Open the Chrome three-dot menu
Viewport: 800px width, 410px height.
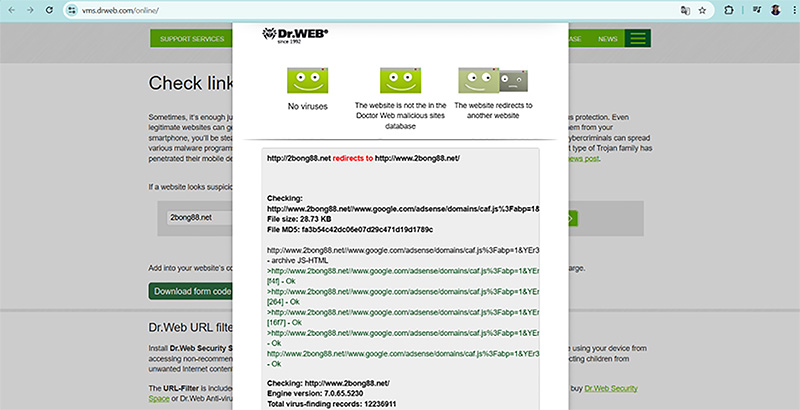point(793,10)
